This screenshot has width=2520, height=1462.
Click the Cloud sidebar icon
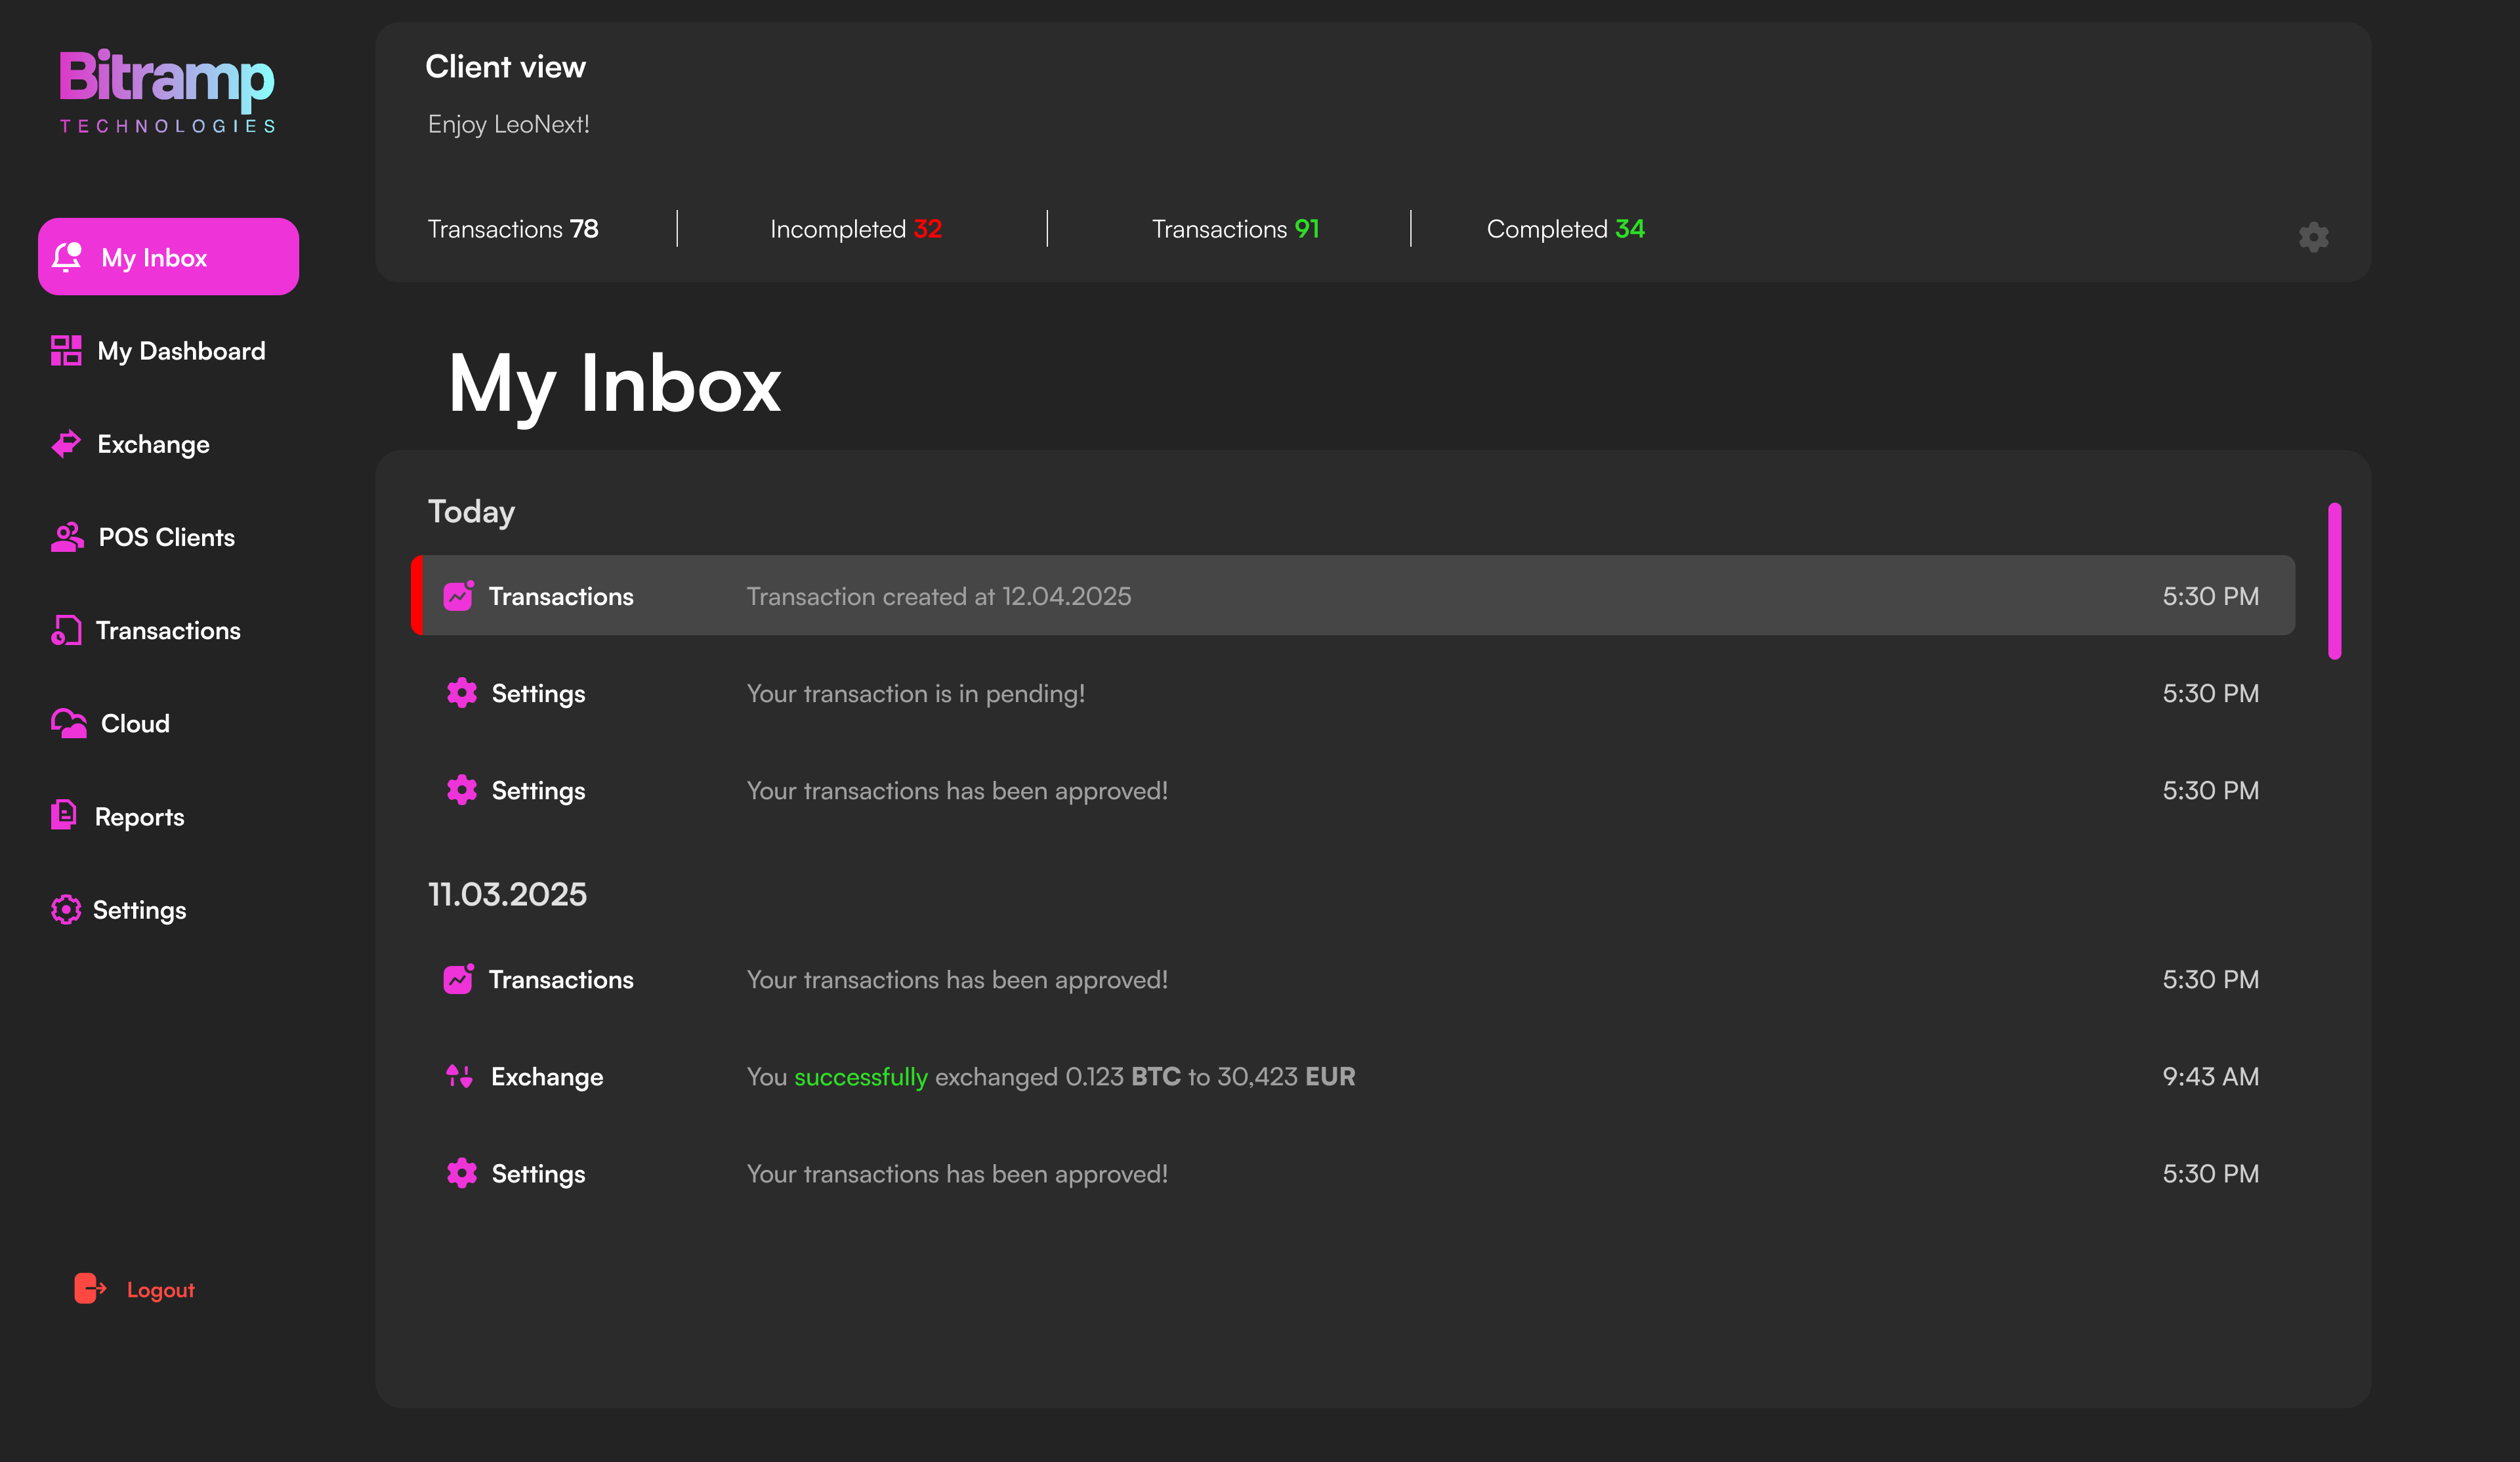[x=68, y=723]
